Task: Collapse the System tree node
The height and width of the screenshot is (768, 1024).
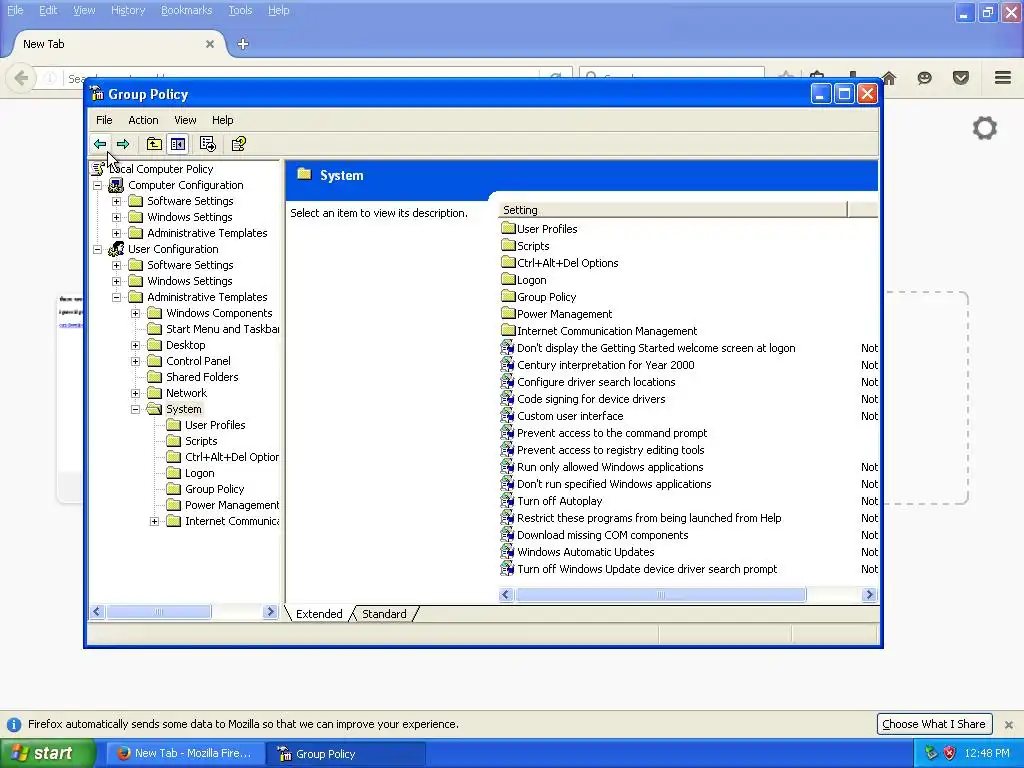Action: pos(135,409)
